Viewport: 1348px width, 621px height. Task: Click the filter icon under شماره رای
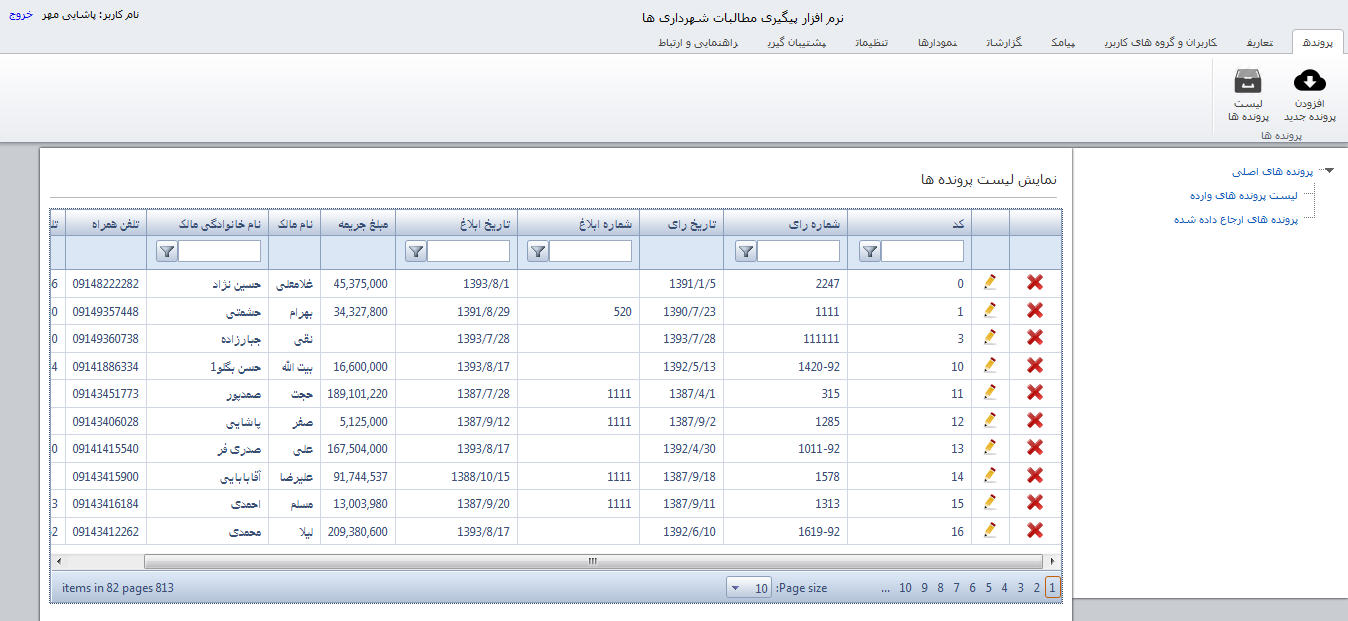click(x=745, y=252)
